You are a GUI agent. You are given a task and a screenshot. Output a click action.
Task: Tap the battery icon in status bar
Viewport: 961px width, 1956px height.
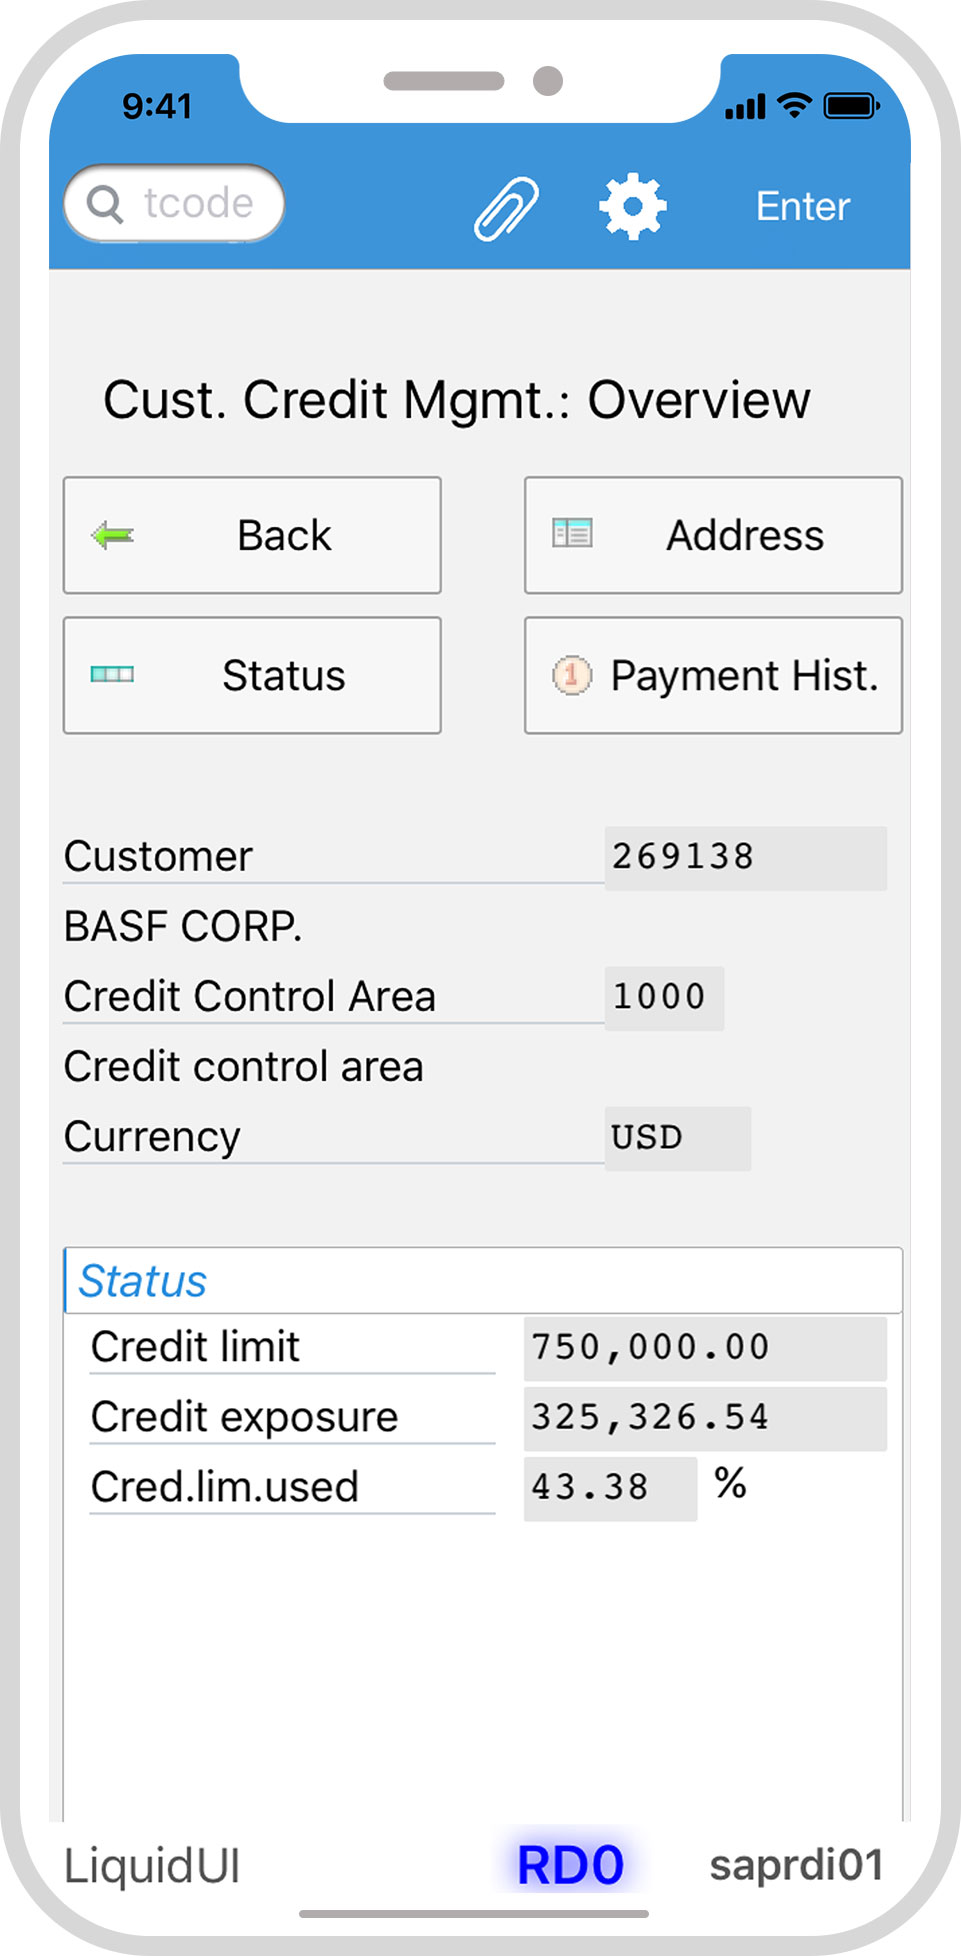point(850,106)
